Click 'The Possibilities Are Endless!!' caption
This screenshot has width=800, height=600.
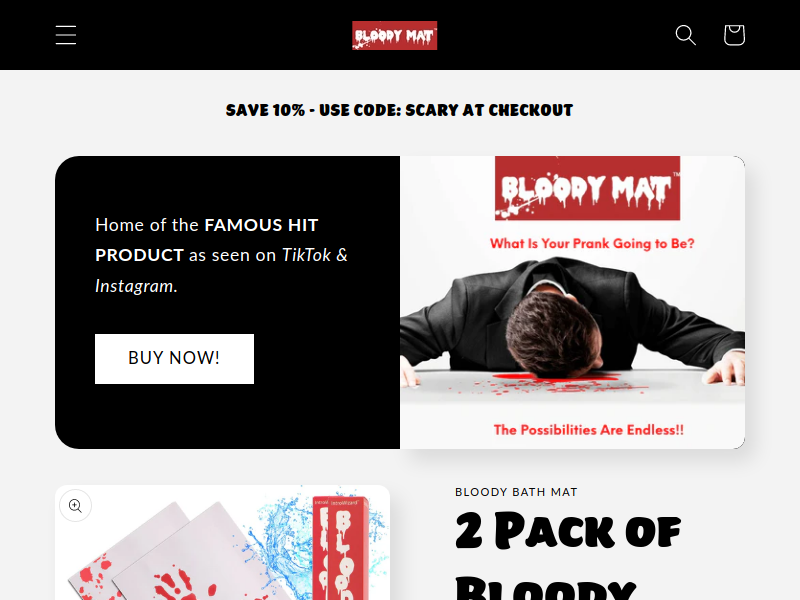[588, 430]
